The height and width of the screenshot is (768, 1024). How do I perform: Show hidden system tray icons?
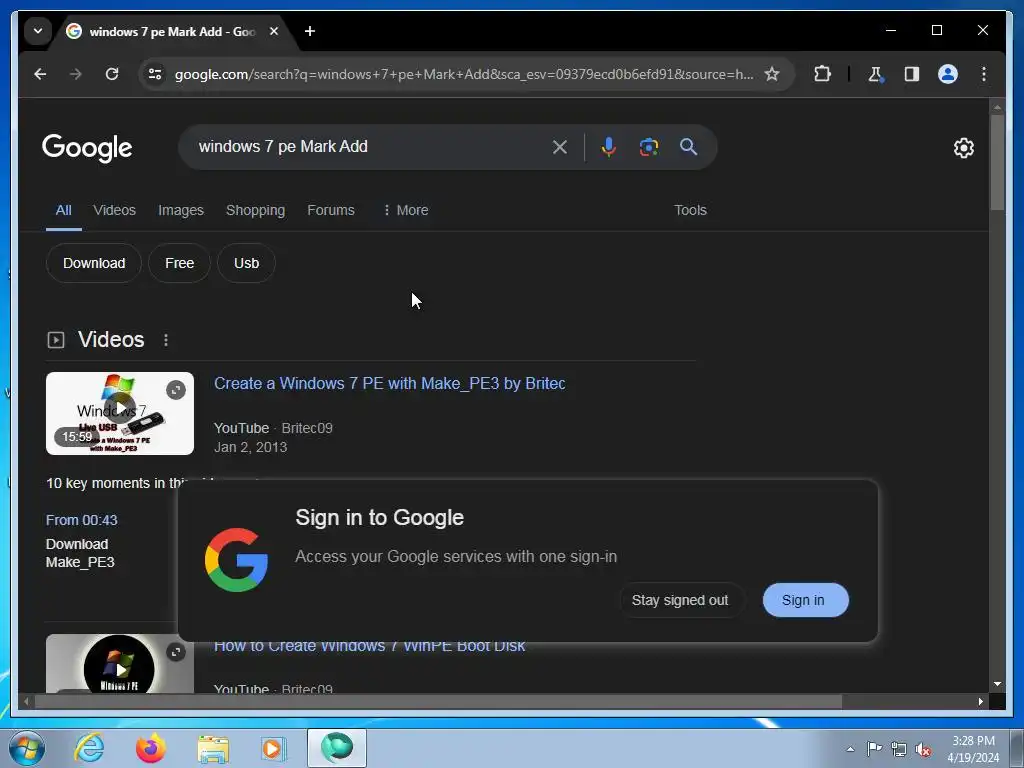[850, 749]
